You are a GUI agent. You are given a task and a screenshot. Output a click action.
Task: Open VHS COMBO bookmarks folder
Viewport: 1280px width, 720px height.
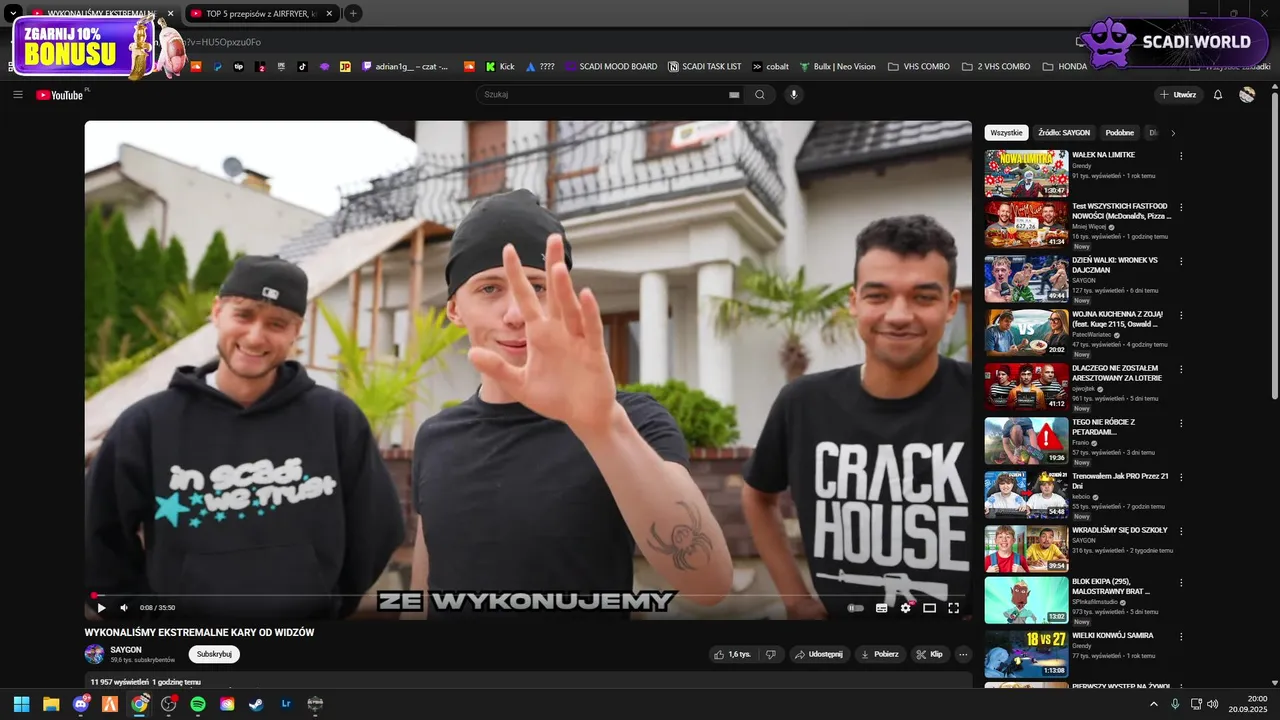point(918,67)
